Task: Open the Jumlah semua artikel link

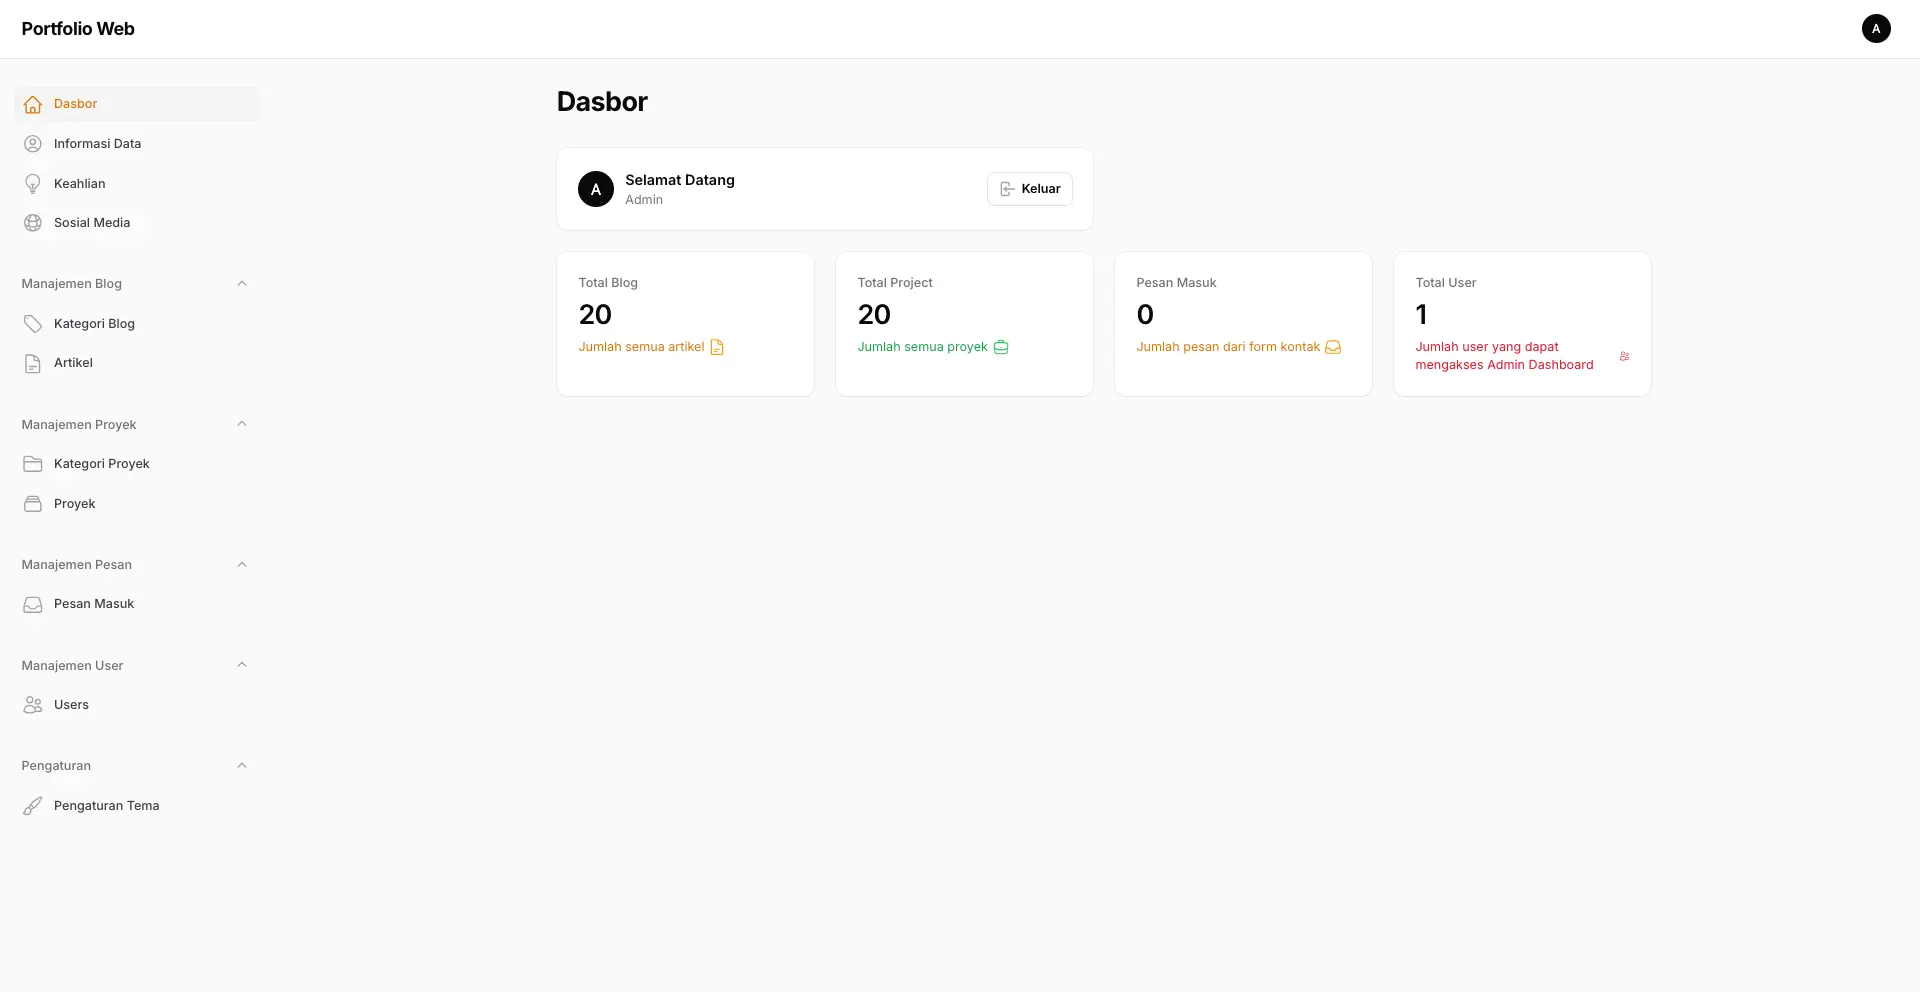Action: [x=641, y=346]
